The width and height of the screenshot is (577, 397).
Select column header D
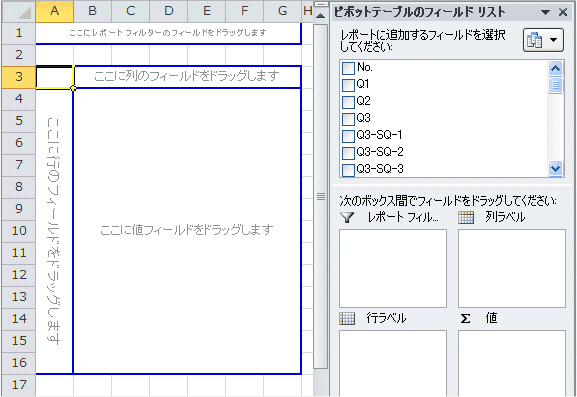pos(169,11)
